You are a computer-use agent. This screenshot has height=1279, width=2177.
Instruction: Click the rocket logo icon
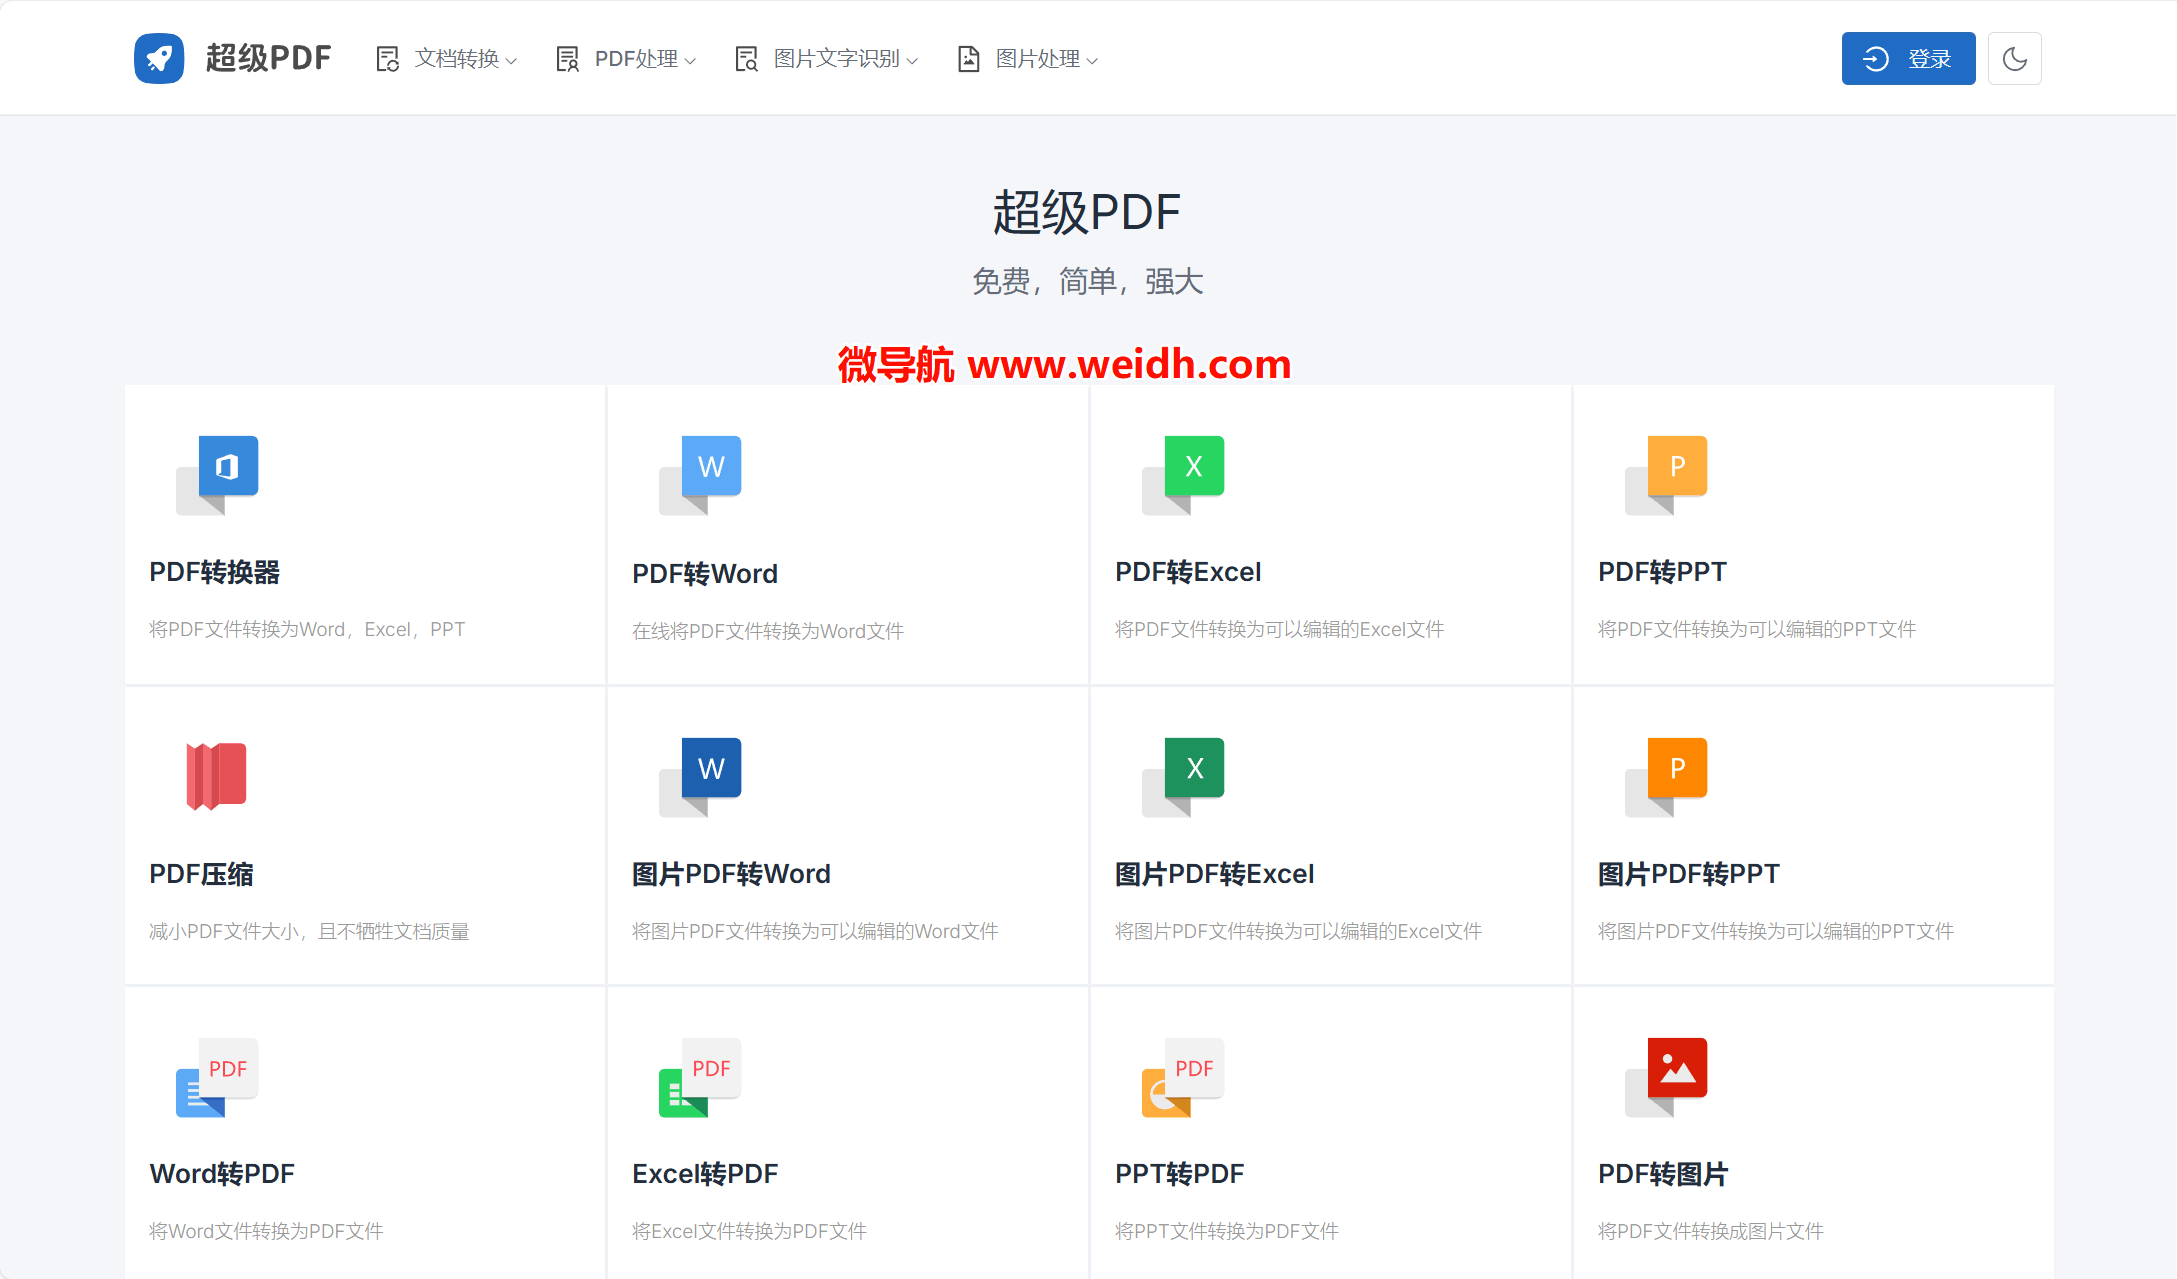159,58
